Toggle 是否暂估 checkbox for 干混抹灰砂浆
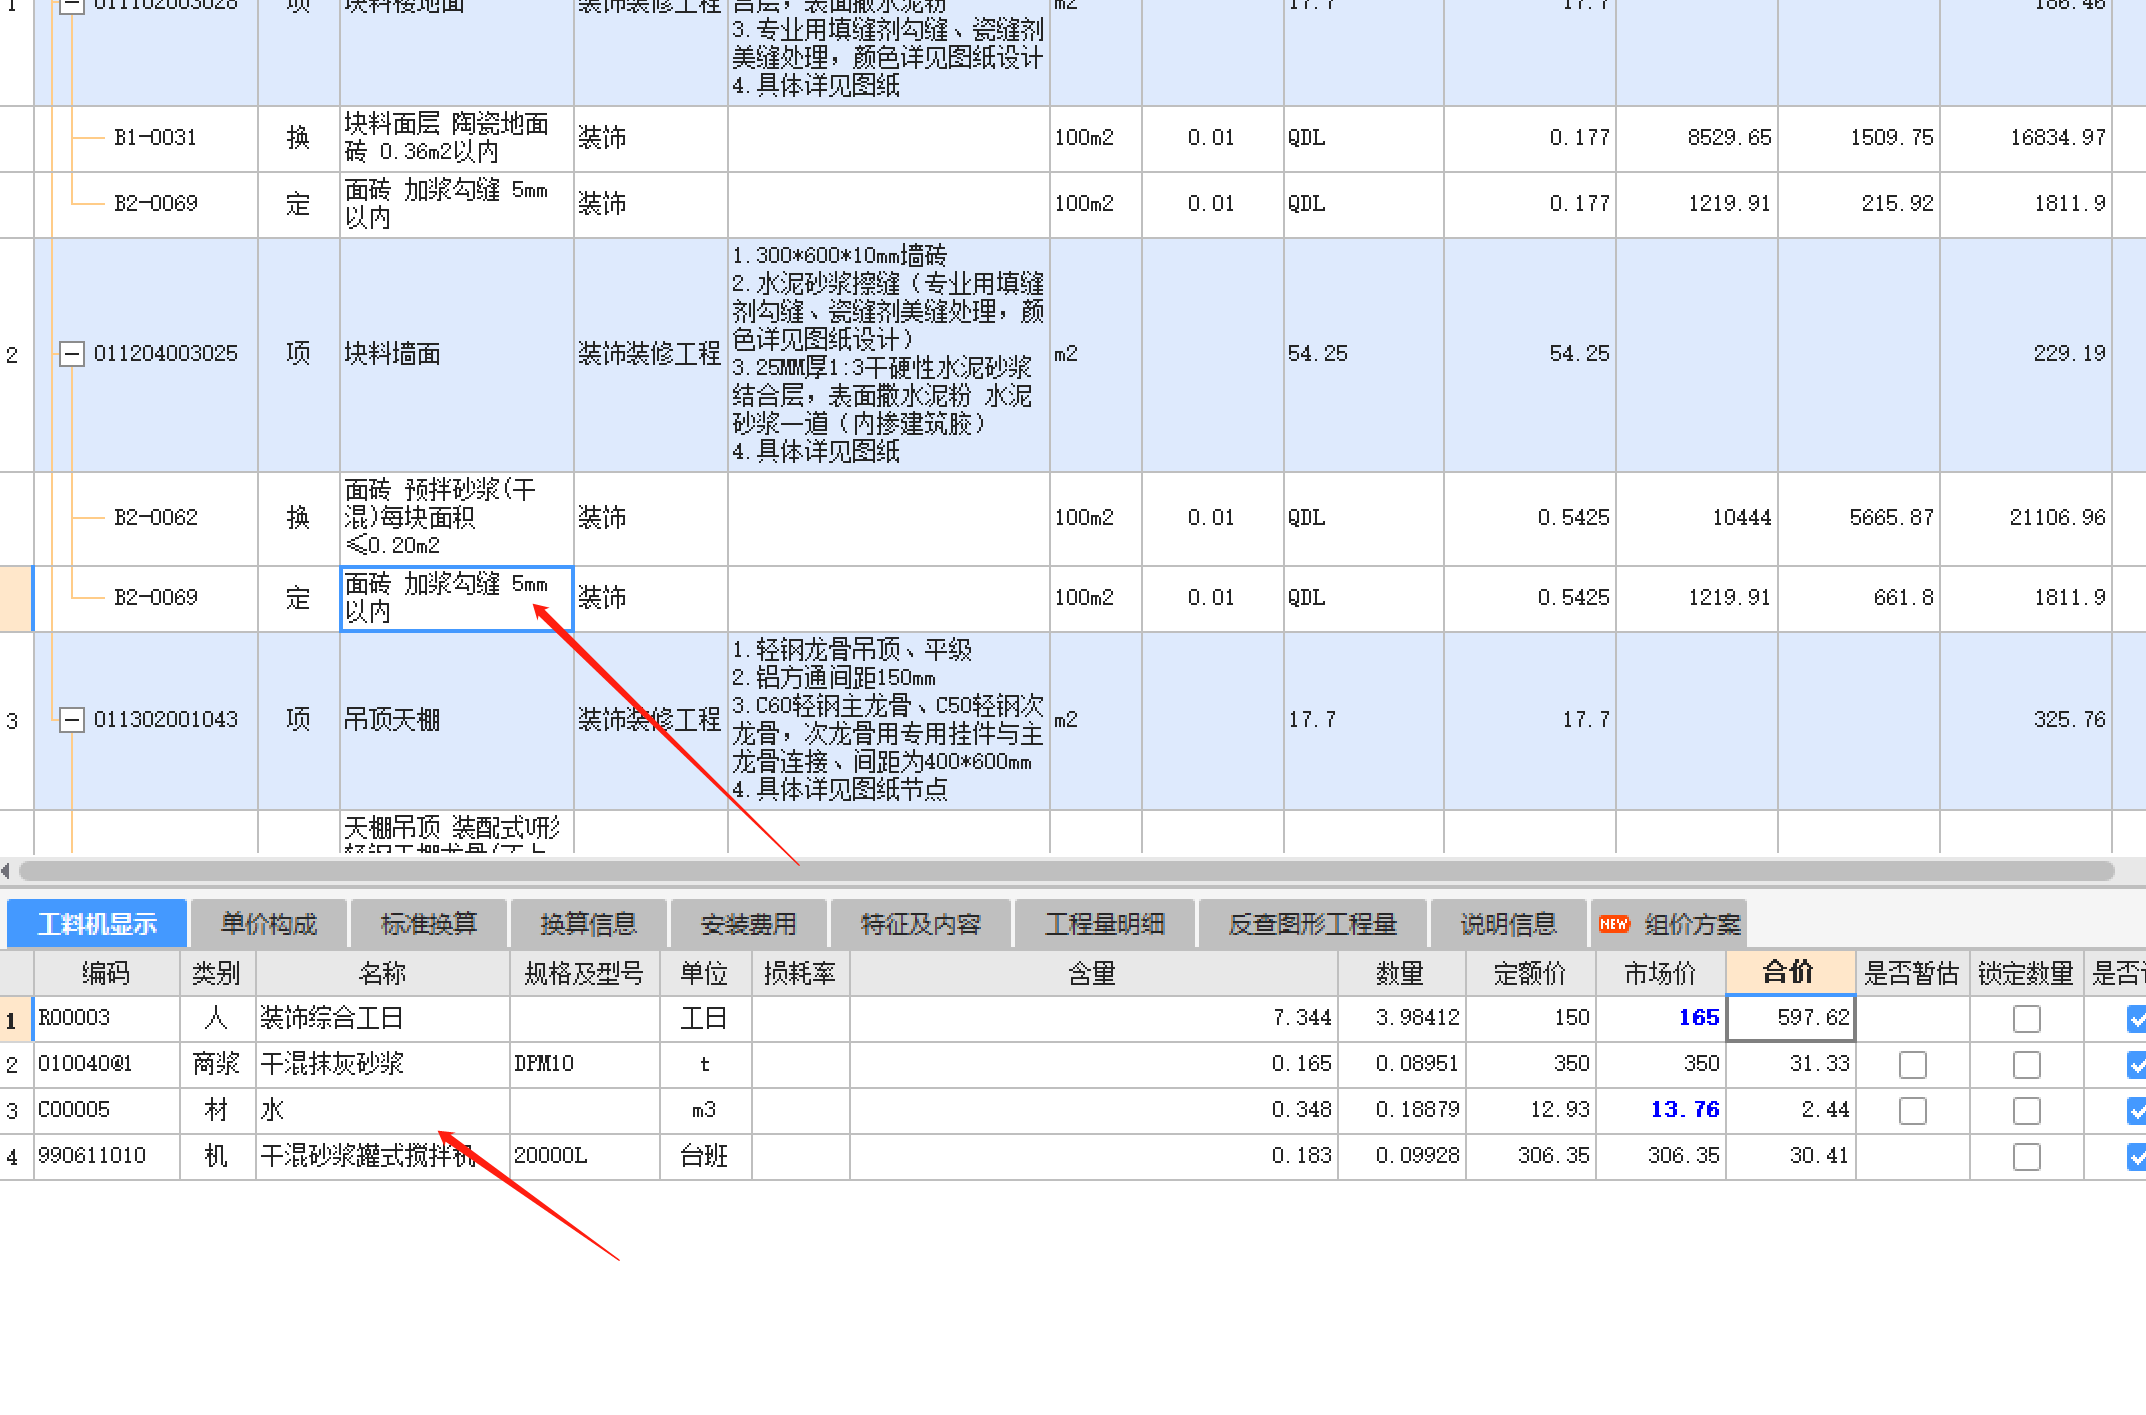 click(1912, 1065)
